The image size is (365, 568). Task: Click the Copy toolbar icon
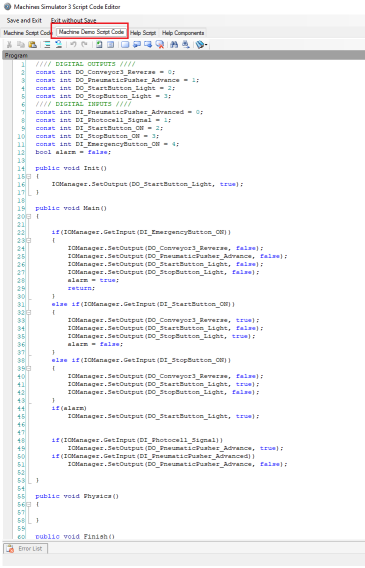tap(21, 45)
